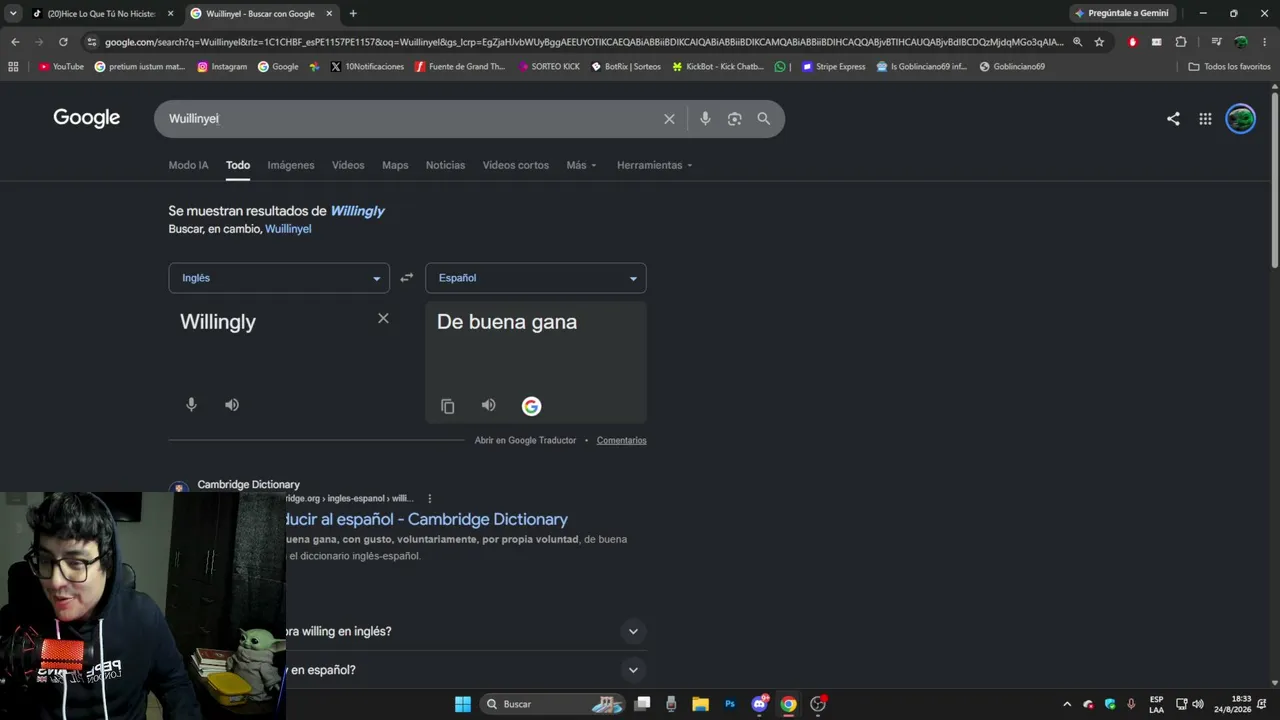Expand the 'willing en inglés' question

pyautogui.click(x=633, y=631)
